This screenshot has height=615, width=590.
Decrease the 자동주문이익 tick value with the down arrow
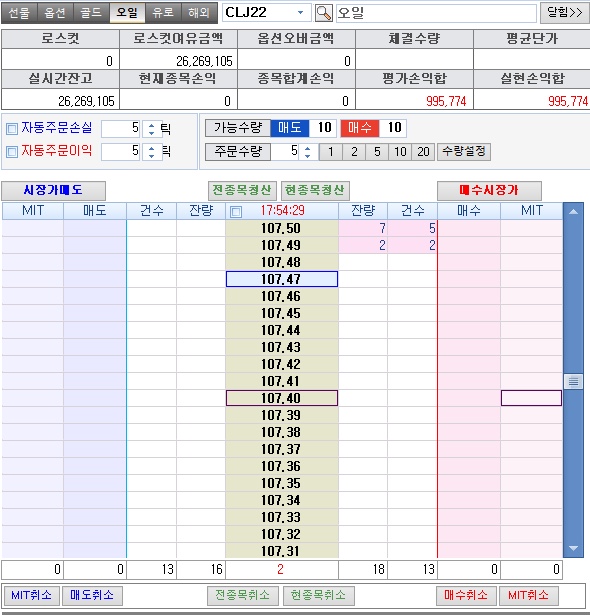click(x=151, y=156)
